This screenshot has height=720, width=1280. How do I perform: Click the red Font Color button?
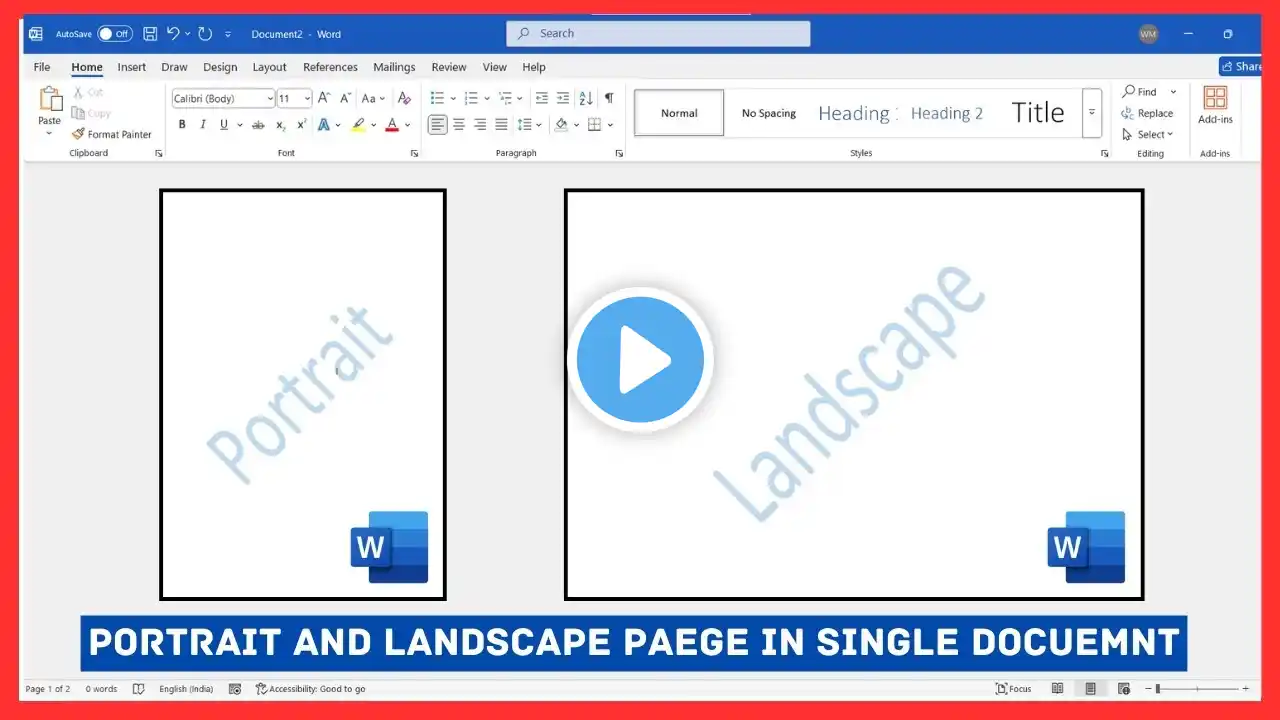tap(392, 125)
